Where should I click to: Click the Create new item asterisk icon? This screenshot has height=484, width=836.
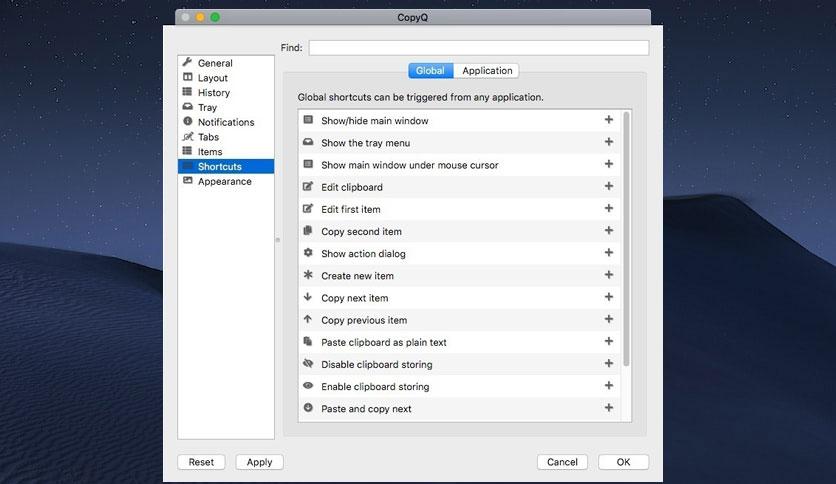tap(308, 275)
